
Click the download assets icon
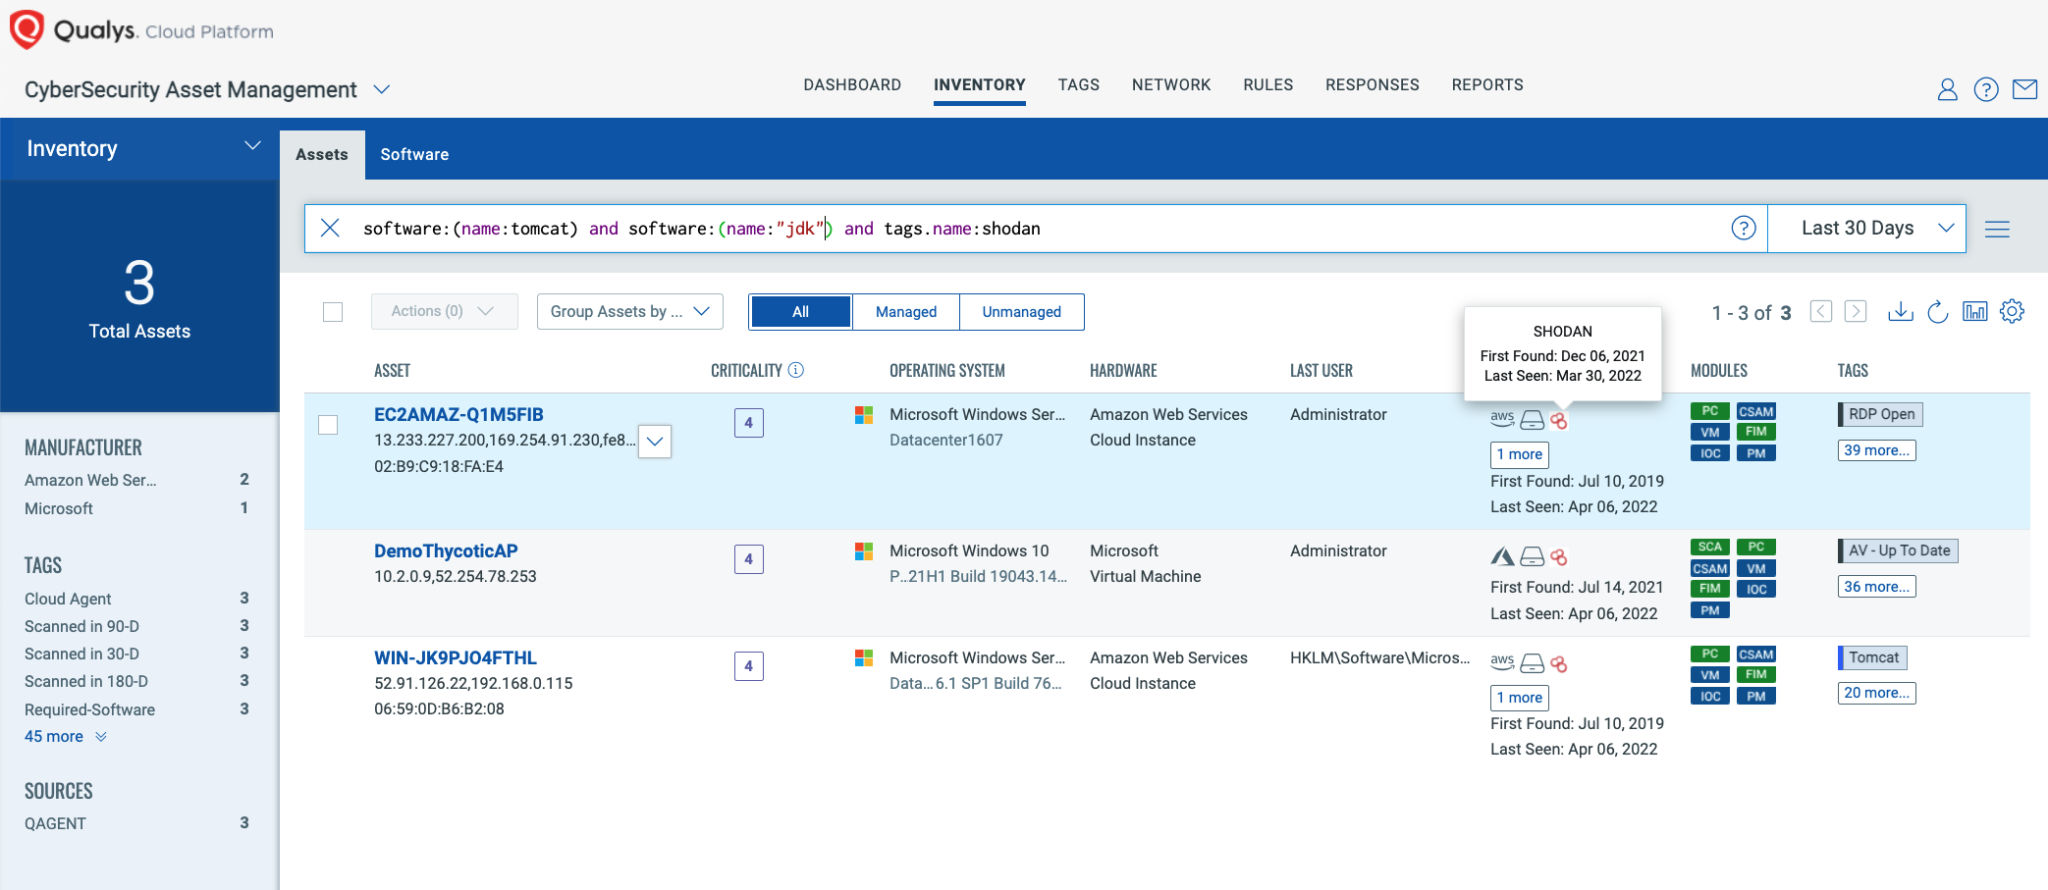(x=1900, y=312)
